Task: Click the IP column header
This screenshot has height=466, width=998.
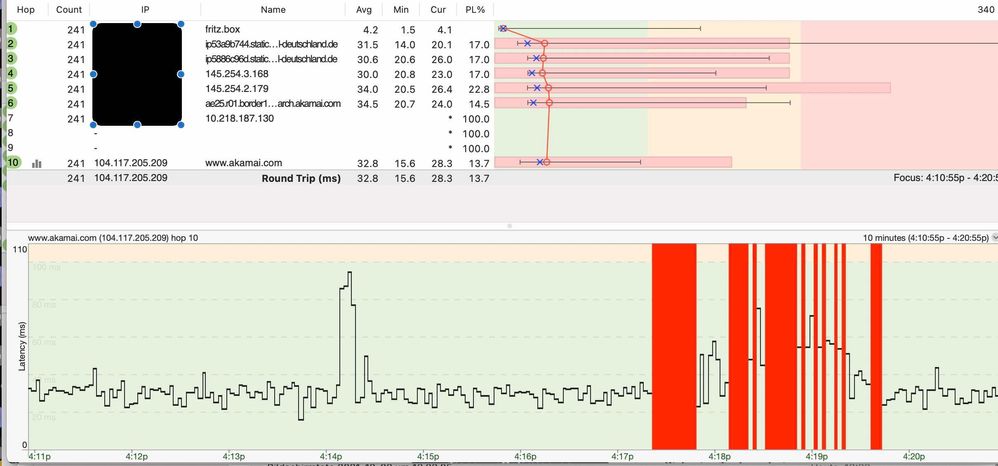Action: click(144, 10)
